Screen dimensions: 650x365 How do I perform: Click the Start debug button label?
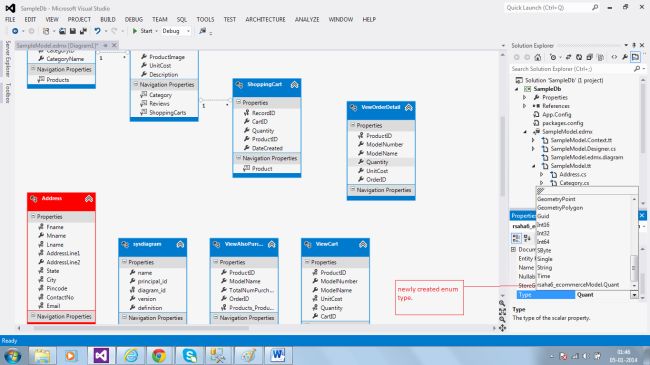[146, 31]
